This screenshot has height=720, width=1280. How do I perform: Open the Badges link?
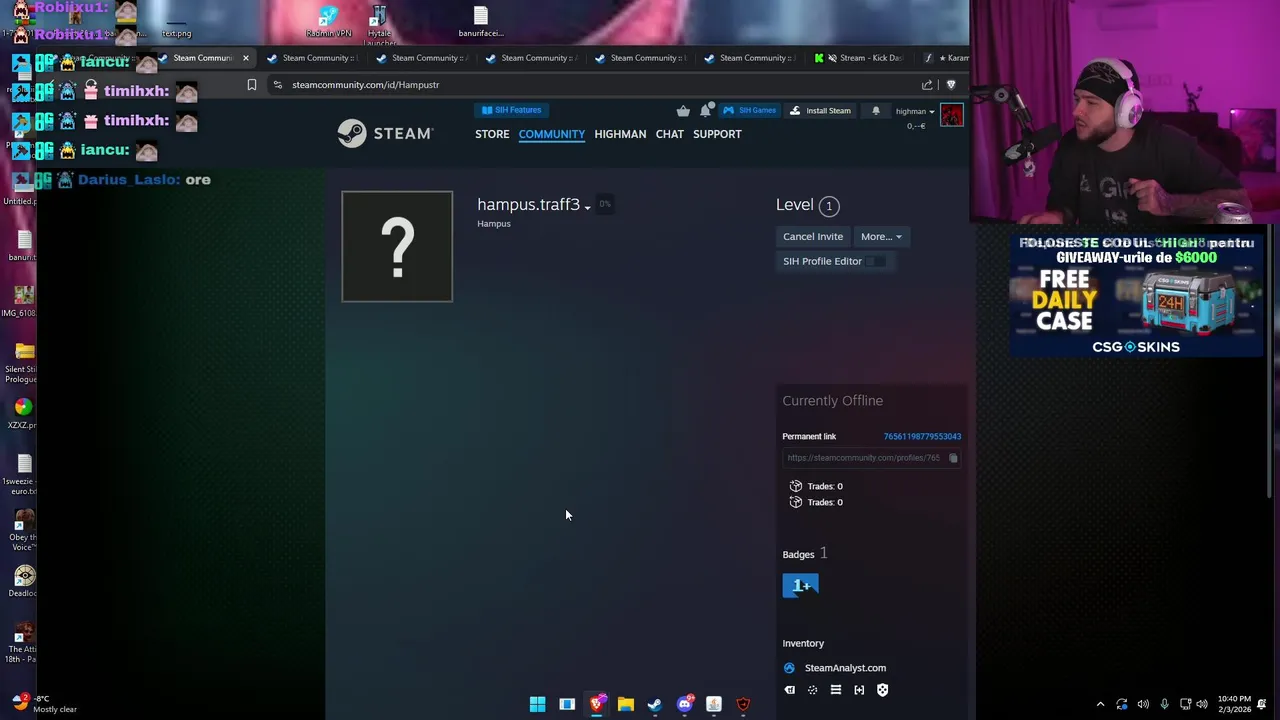[798, 554]
